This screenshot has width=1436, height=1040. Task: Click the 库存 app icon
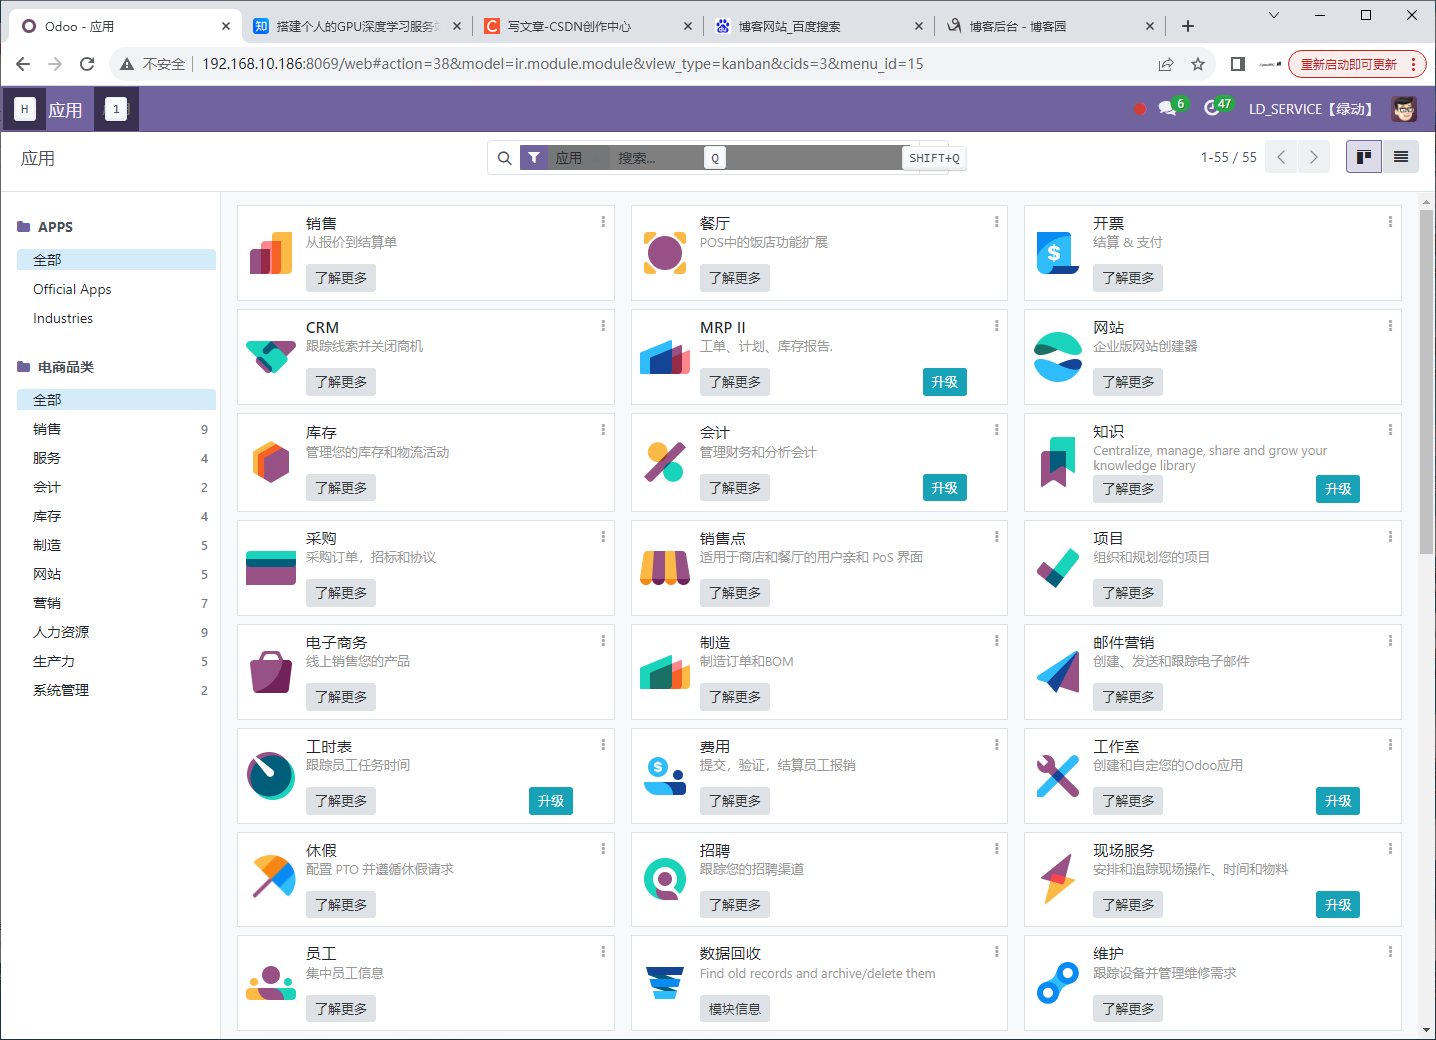(271, 462)
